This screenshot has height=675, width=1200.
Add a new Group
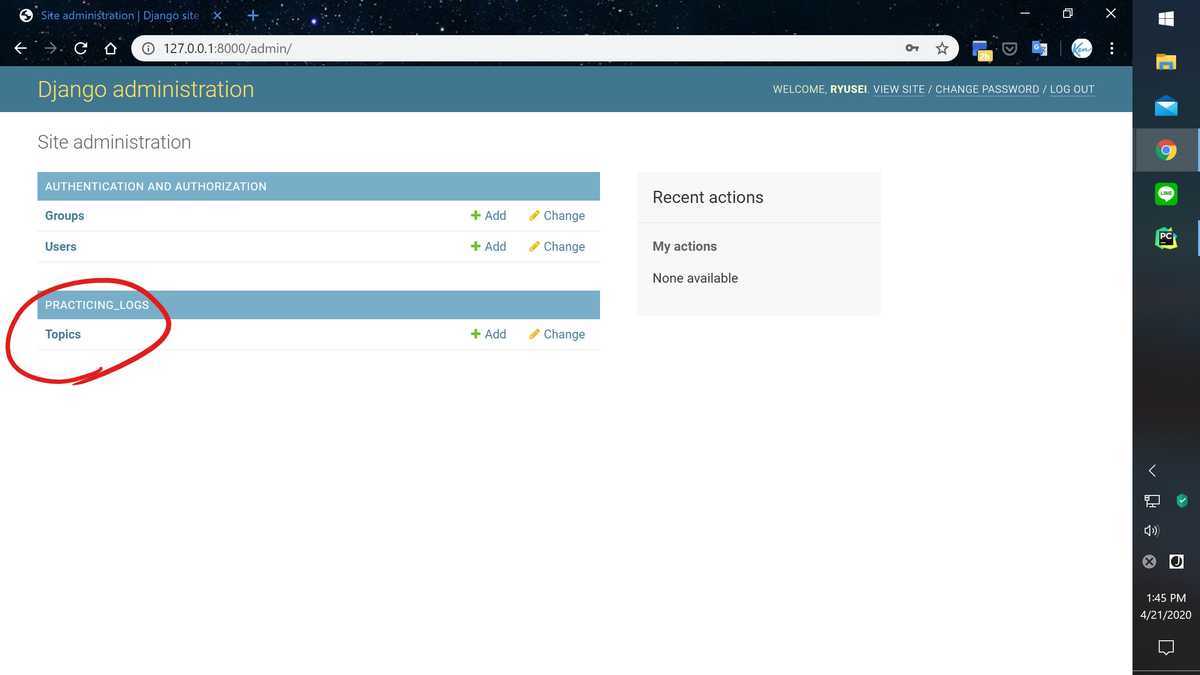488,216
